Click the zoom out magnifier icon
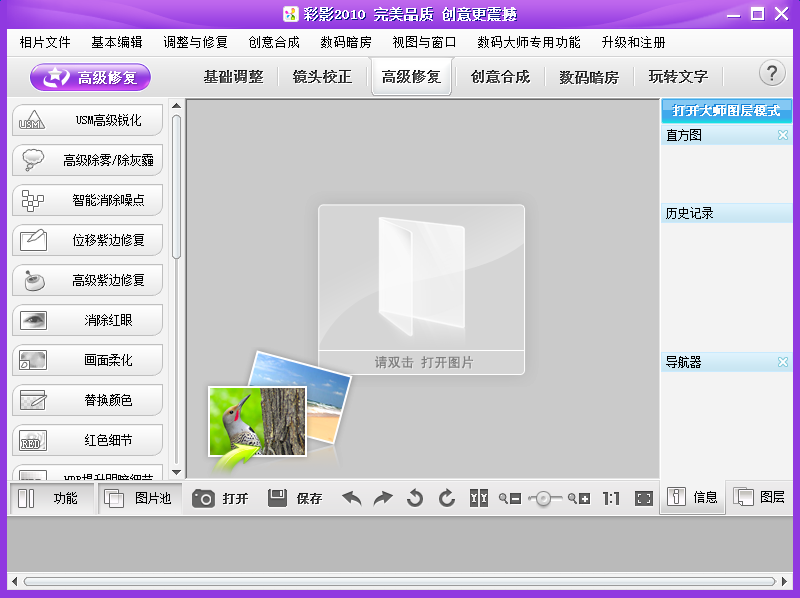The height and width of the screenshot is (598, 800). (510, 498)
